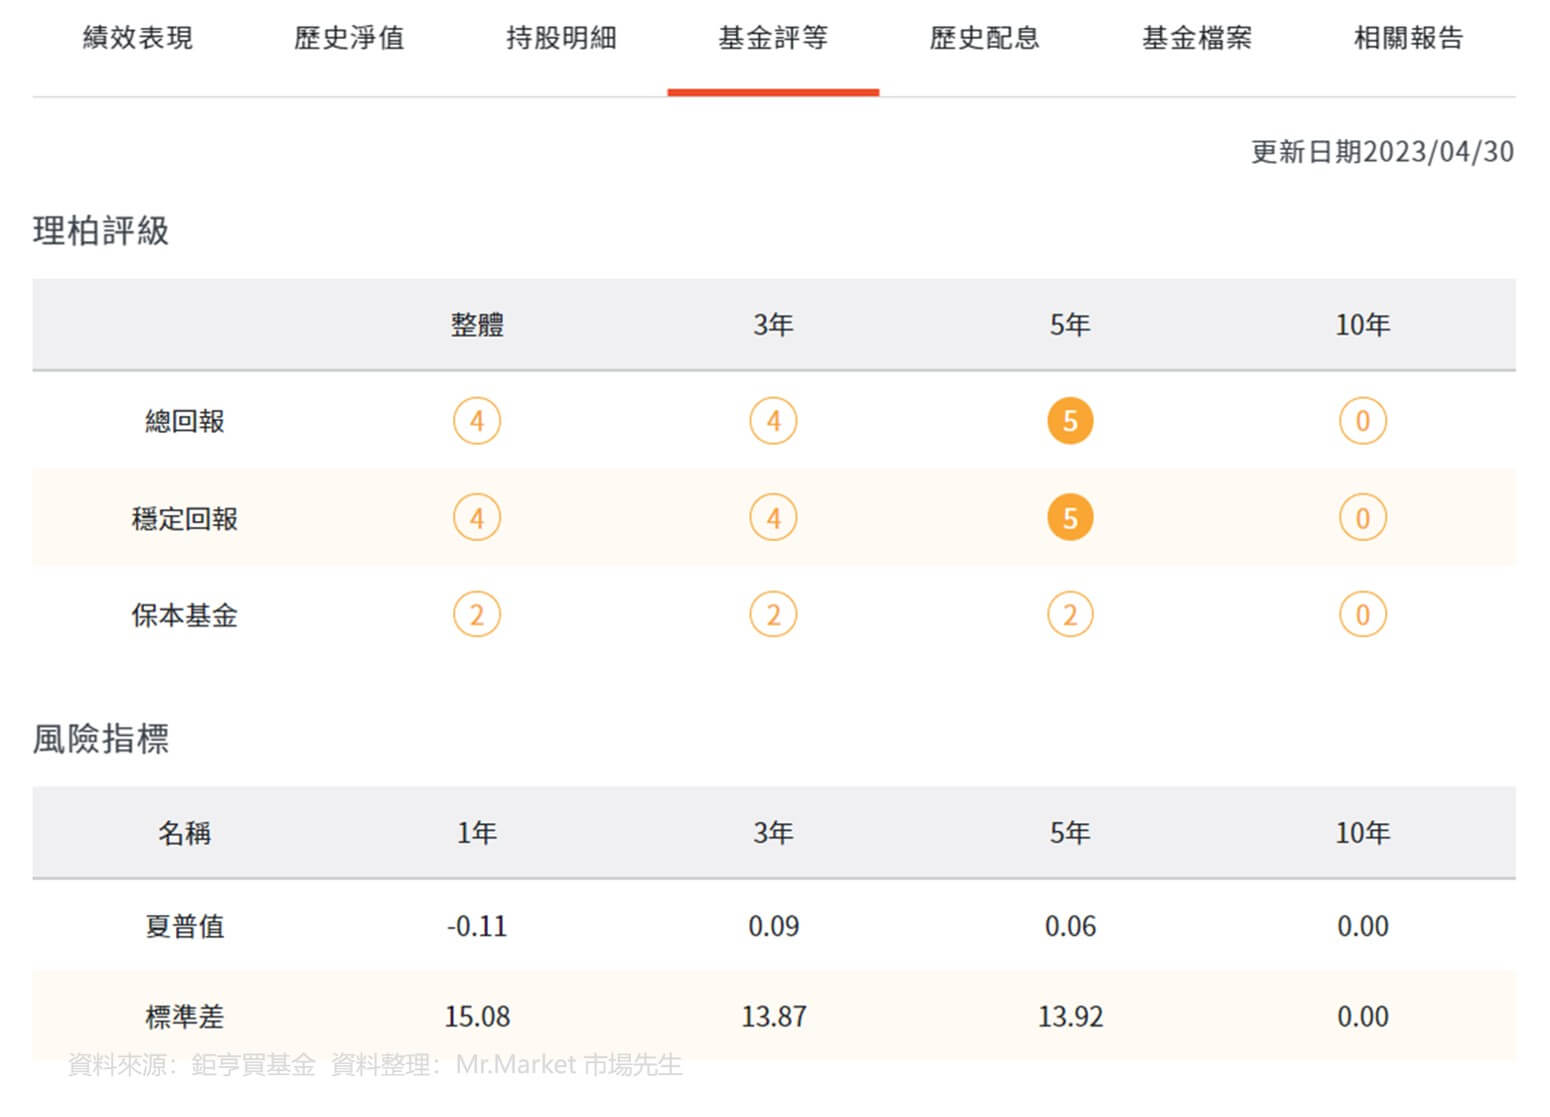Click the 3年 column header in 風險指標 table
The height and width of the screenshot is (1117, 1550).
coord(773,833)
